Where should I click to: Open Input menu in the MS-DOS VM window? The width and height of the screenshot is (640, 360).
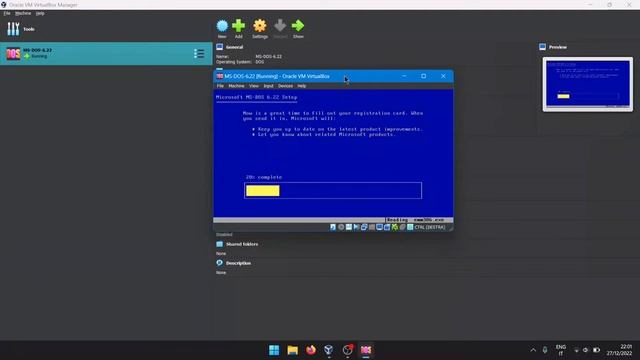click(269, 86)
